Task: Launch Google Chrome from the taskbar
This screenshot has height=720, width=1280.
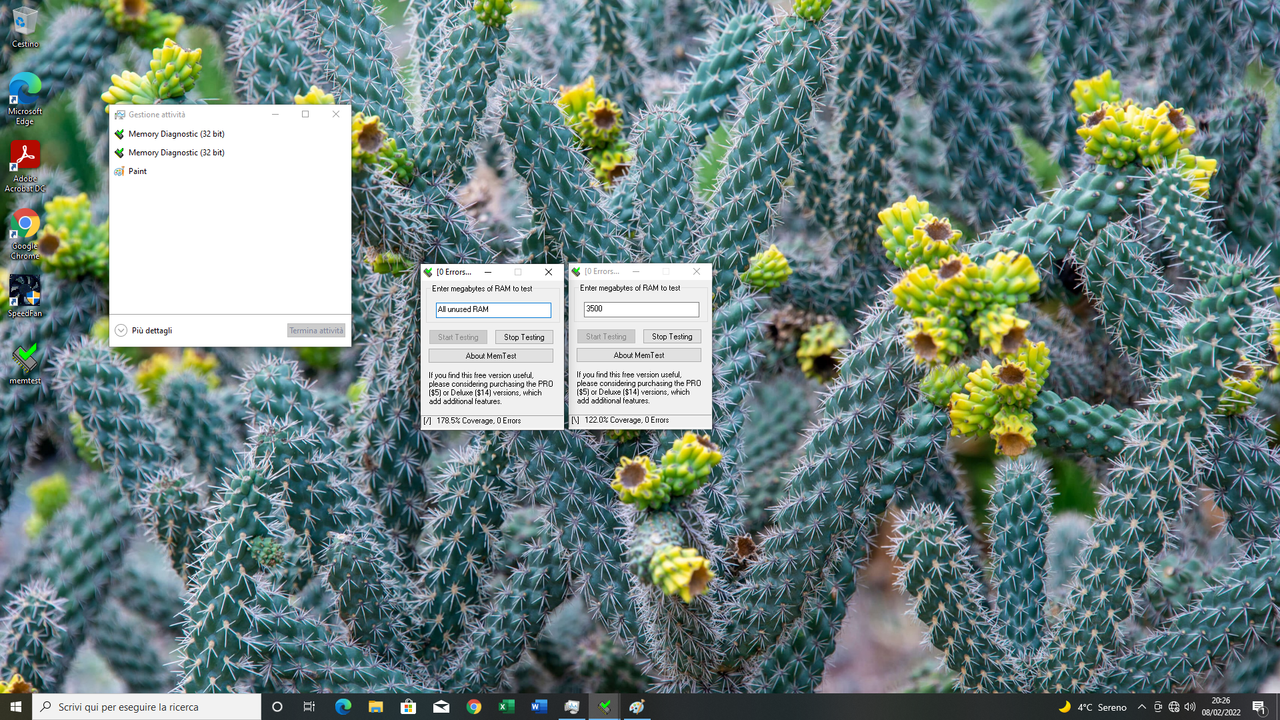Action: [473, 706]
